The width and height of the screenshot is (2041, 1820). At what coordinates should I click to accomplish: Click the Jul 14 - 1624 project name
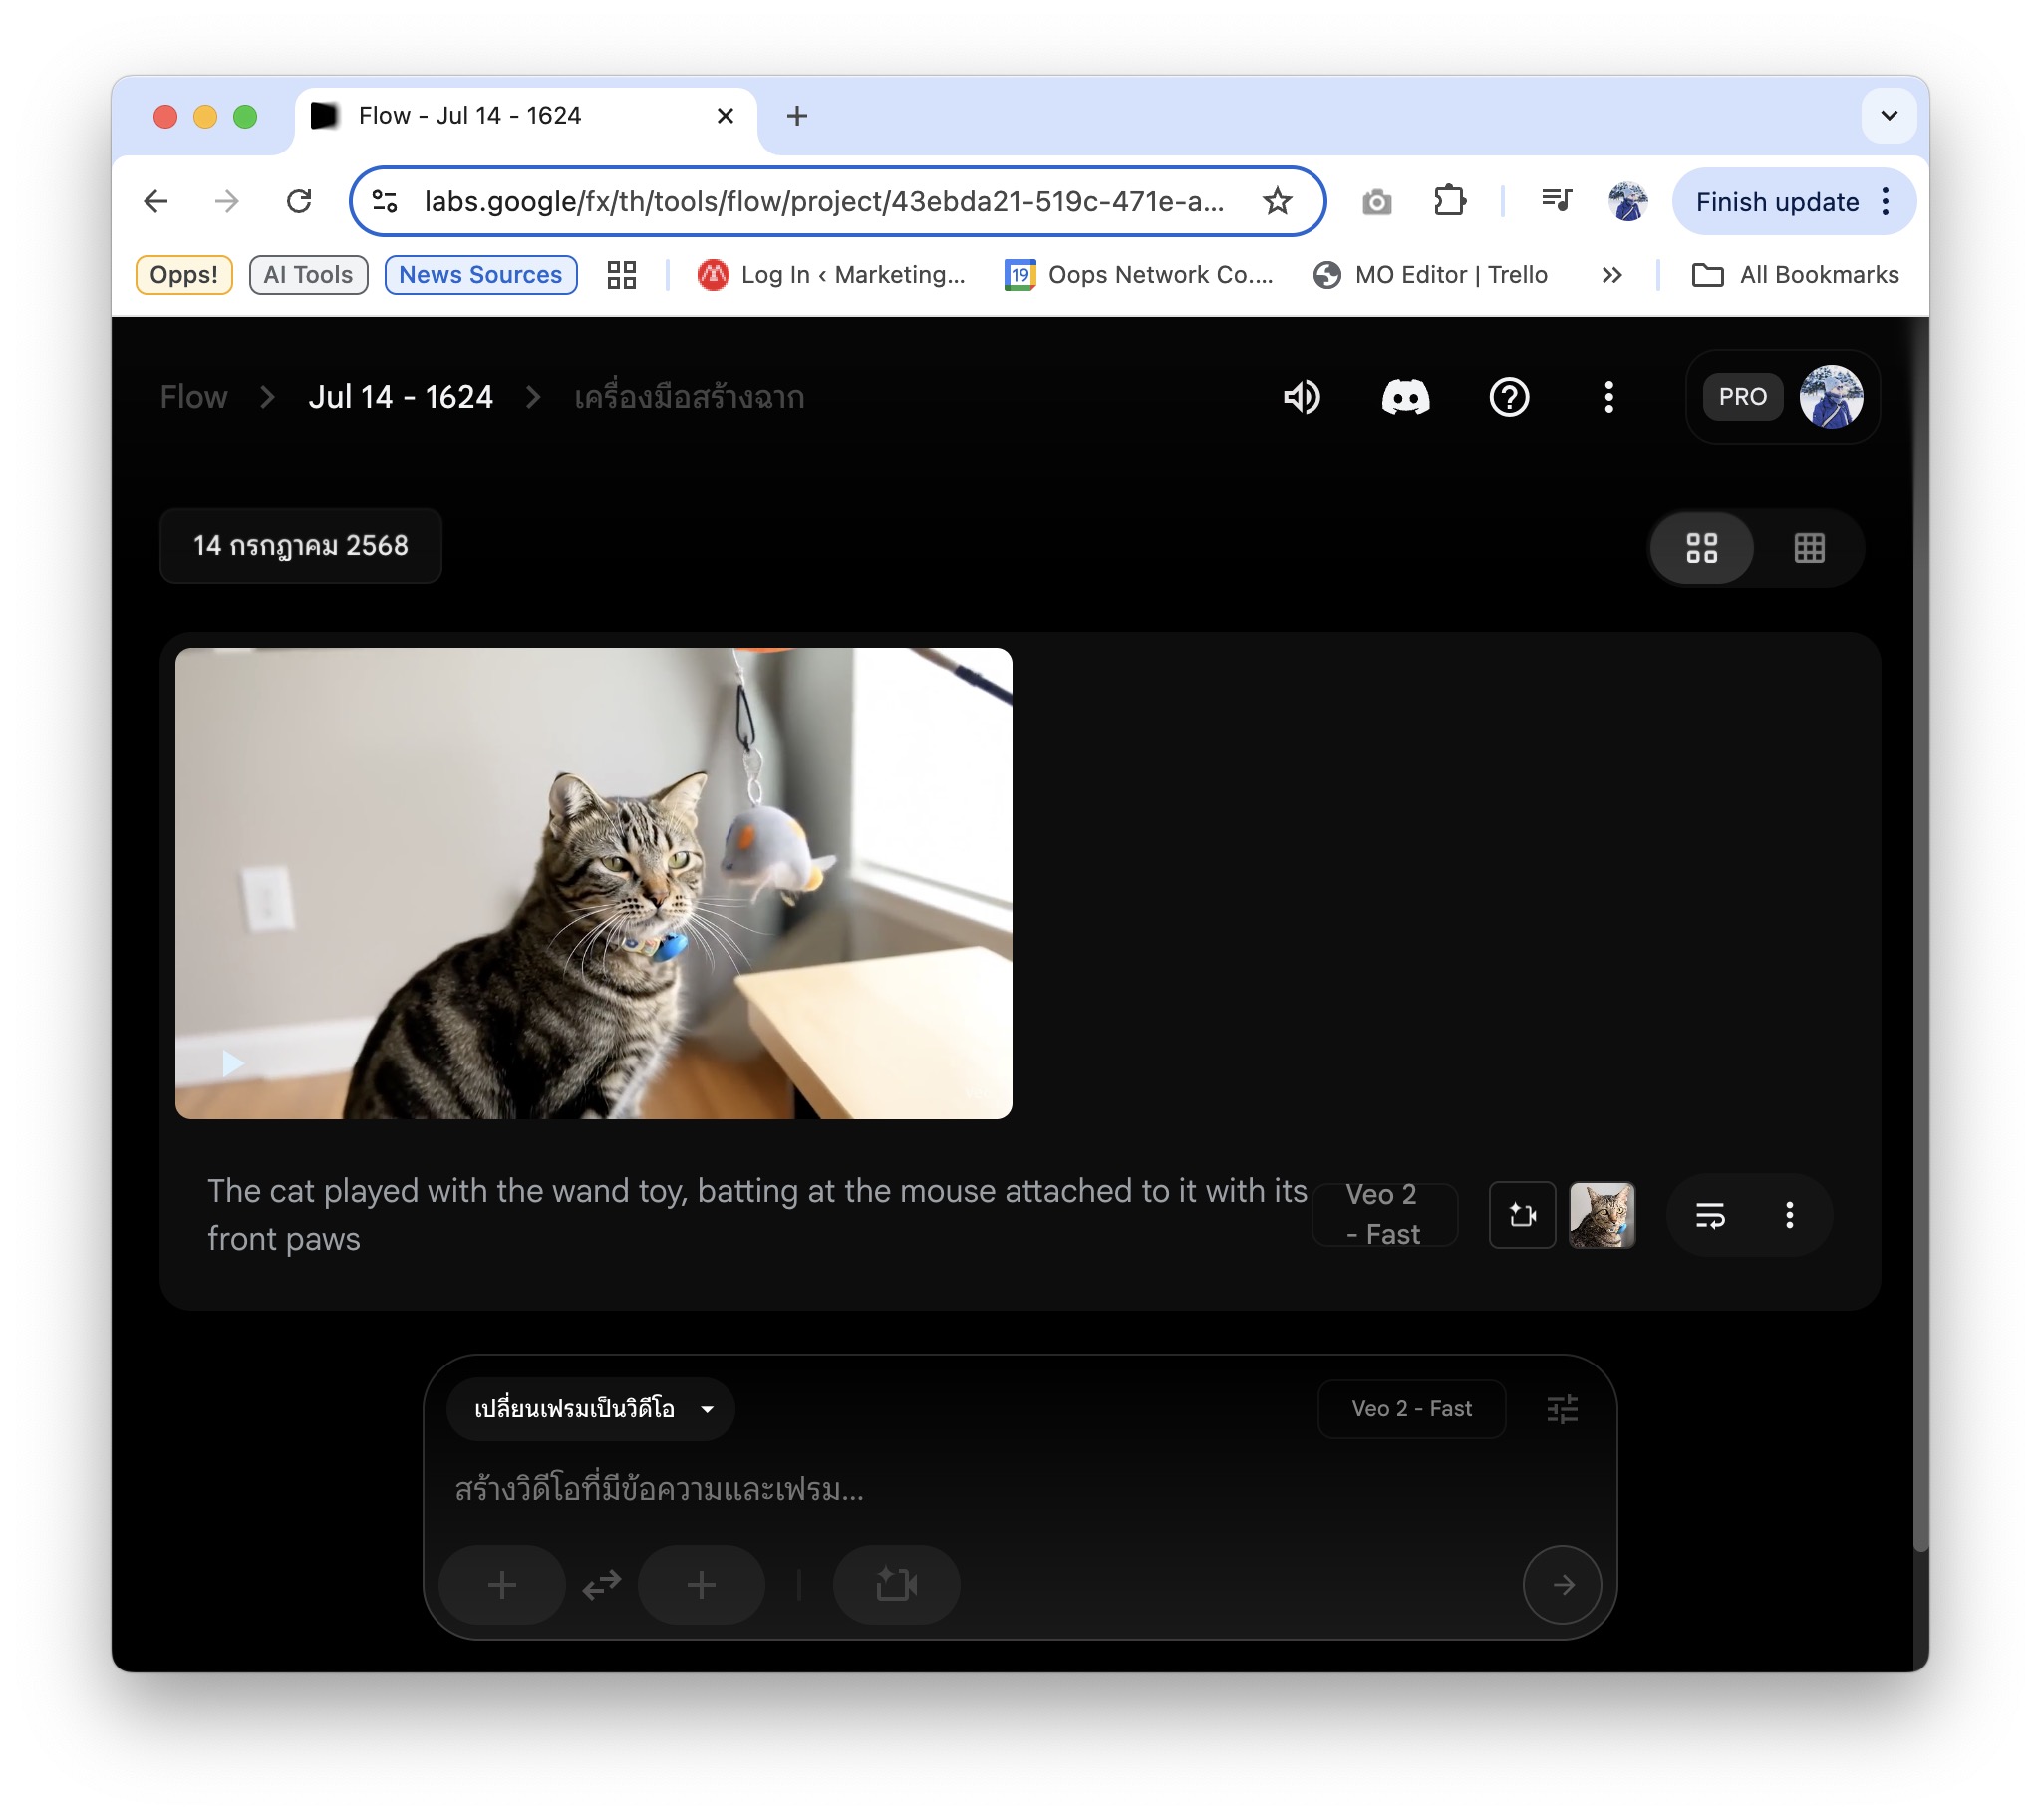(x=401, y=397)
